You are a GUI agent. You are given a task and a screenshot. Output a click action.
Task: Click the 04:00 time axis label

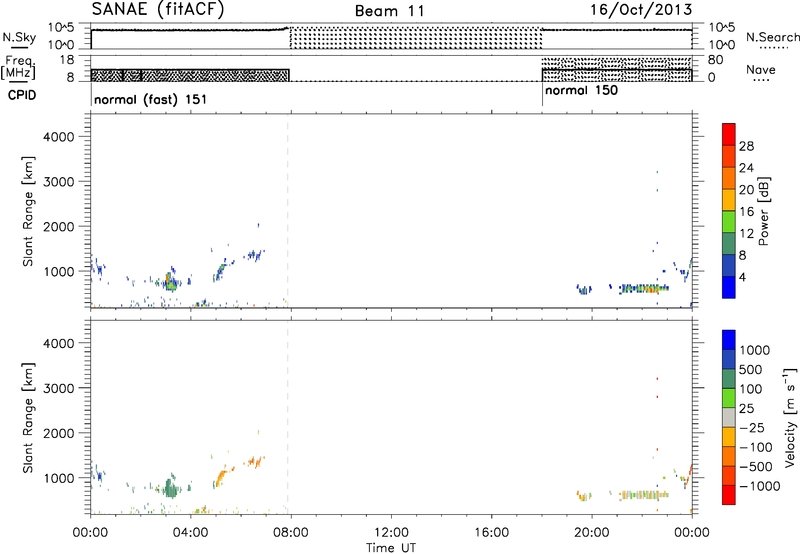point(190,533)
